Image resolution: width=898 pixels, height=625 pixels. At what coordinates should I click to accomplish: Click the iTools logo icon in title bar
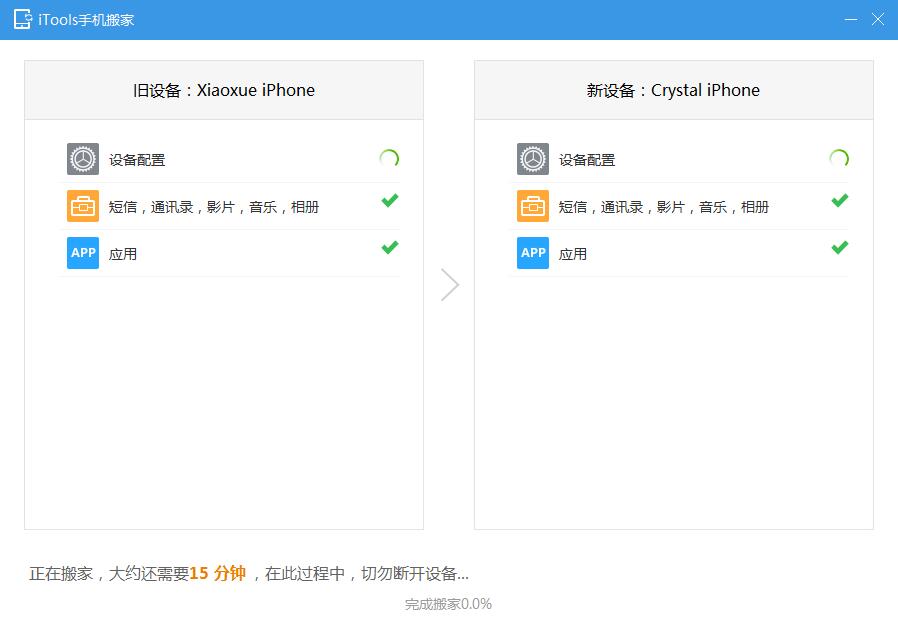tap(23, 19)
